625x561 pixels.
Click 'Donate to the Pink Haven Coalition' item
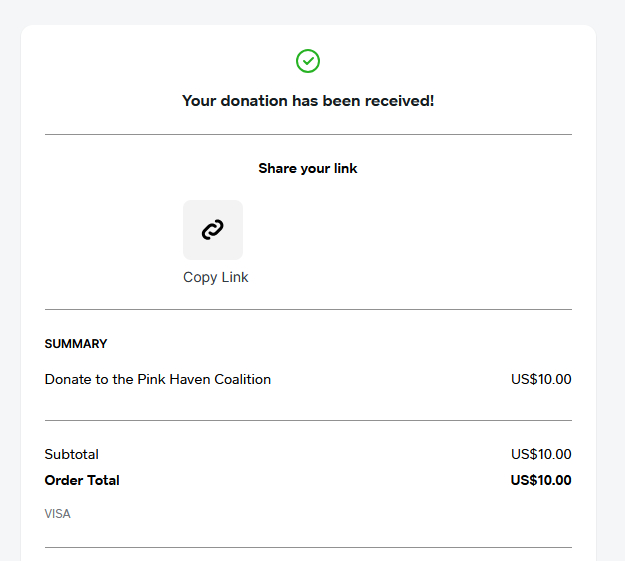pyautogui.click(x=158, y=379)
